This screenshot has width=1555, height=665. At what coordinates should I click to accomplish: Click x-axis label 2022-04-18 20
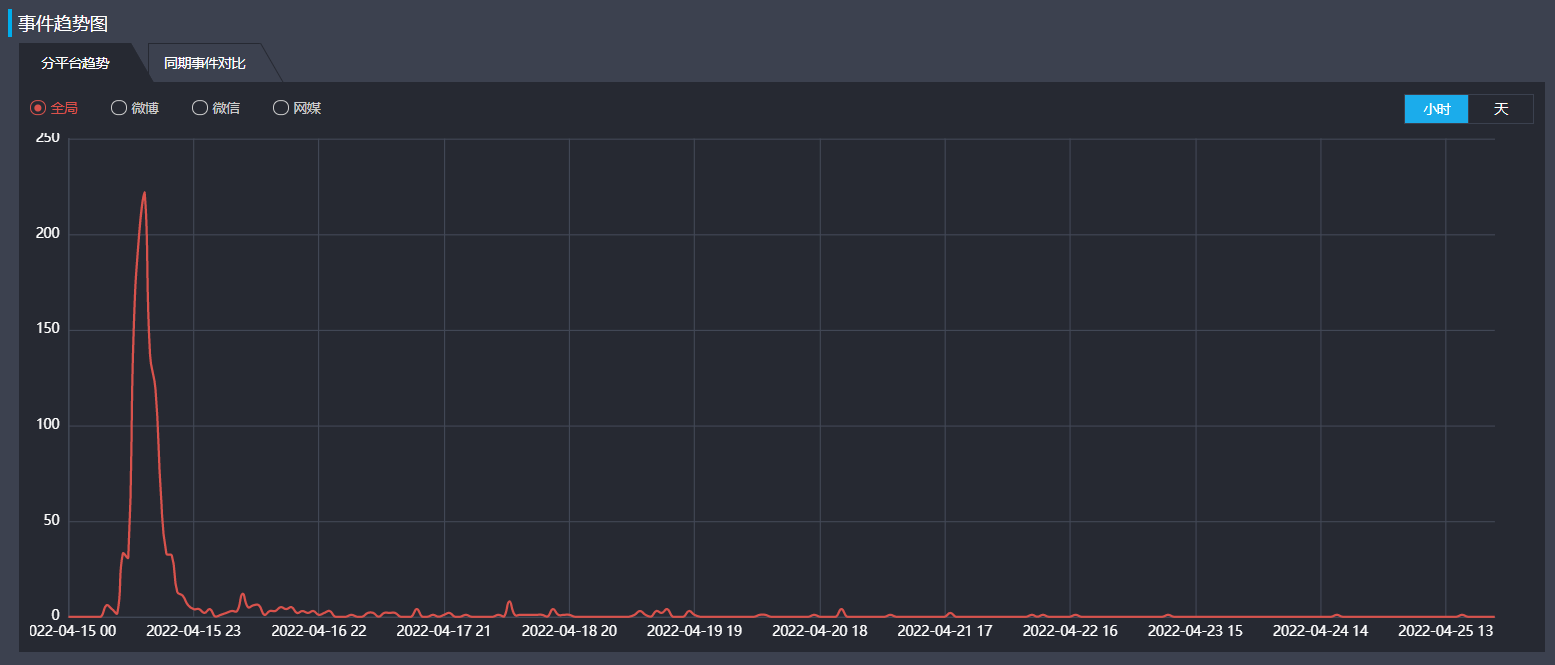tap(569, 631)
